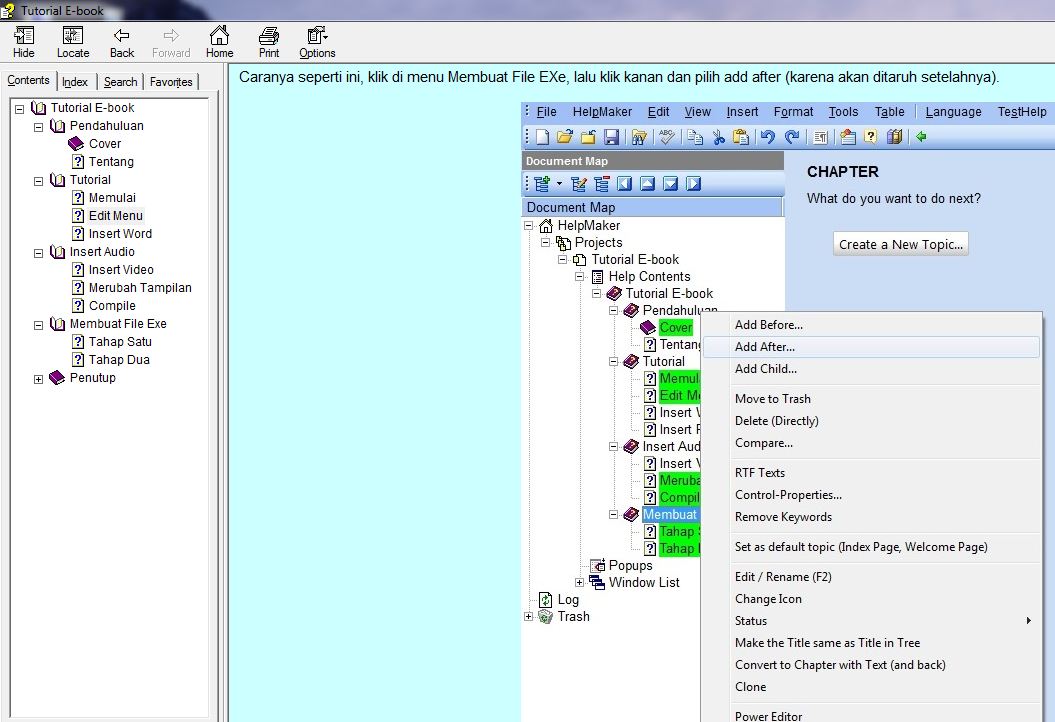Click the New document icon in HelpMaker toolbar
The height and width of the screenshot is (722, 1055).
[542, 137]
